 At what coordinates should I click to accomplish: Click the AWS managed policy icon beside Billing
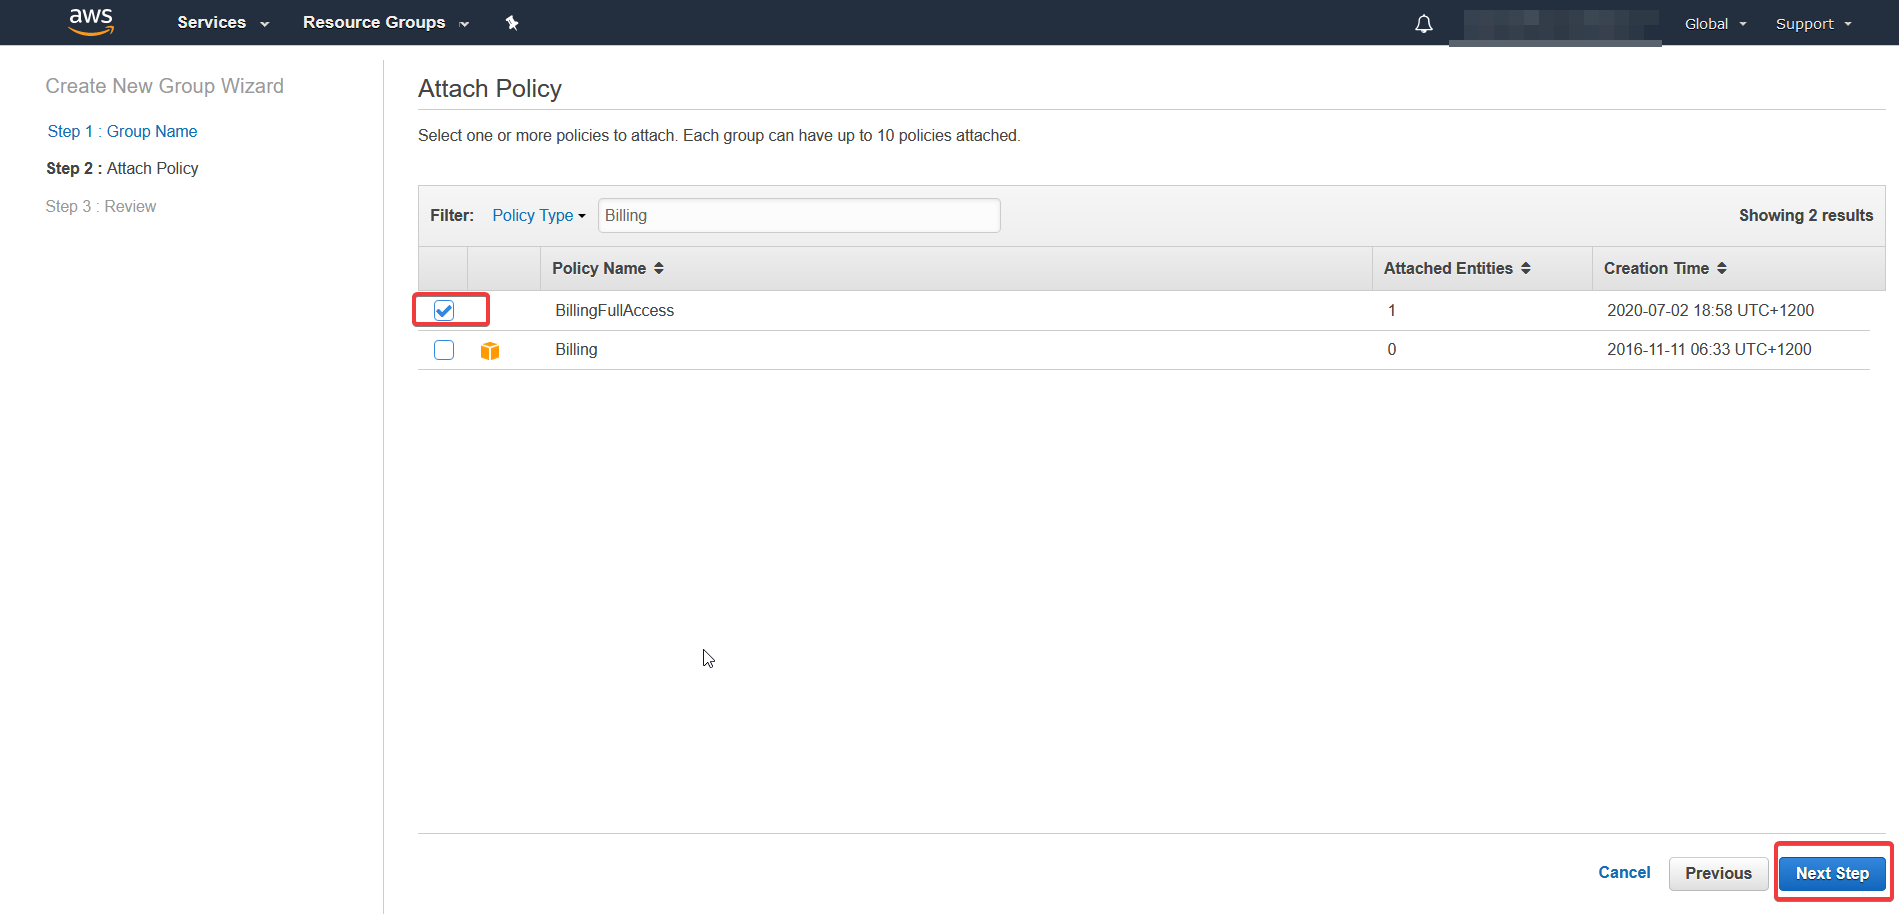(x=489, y=350)
